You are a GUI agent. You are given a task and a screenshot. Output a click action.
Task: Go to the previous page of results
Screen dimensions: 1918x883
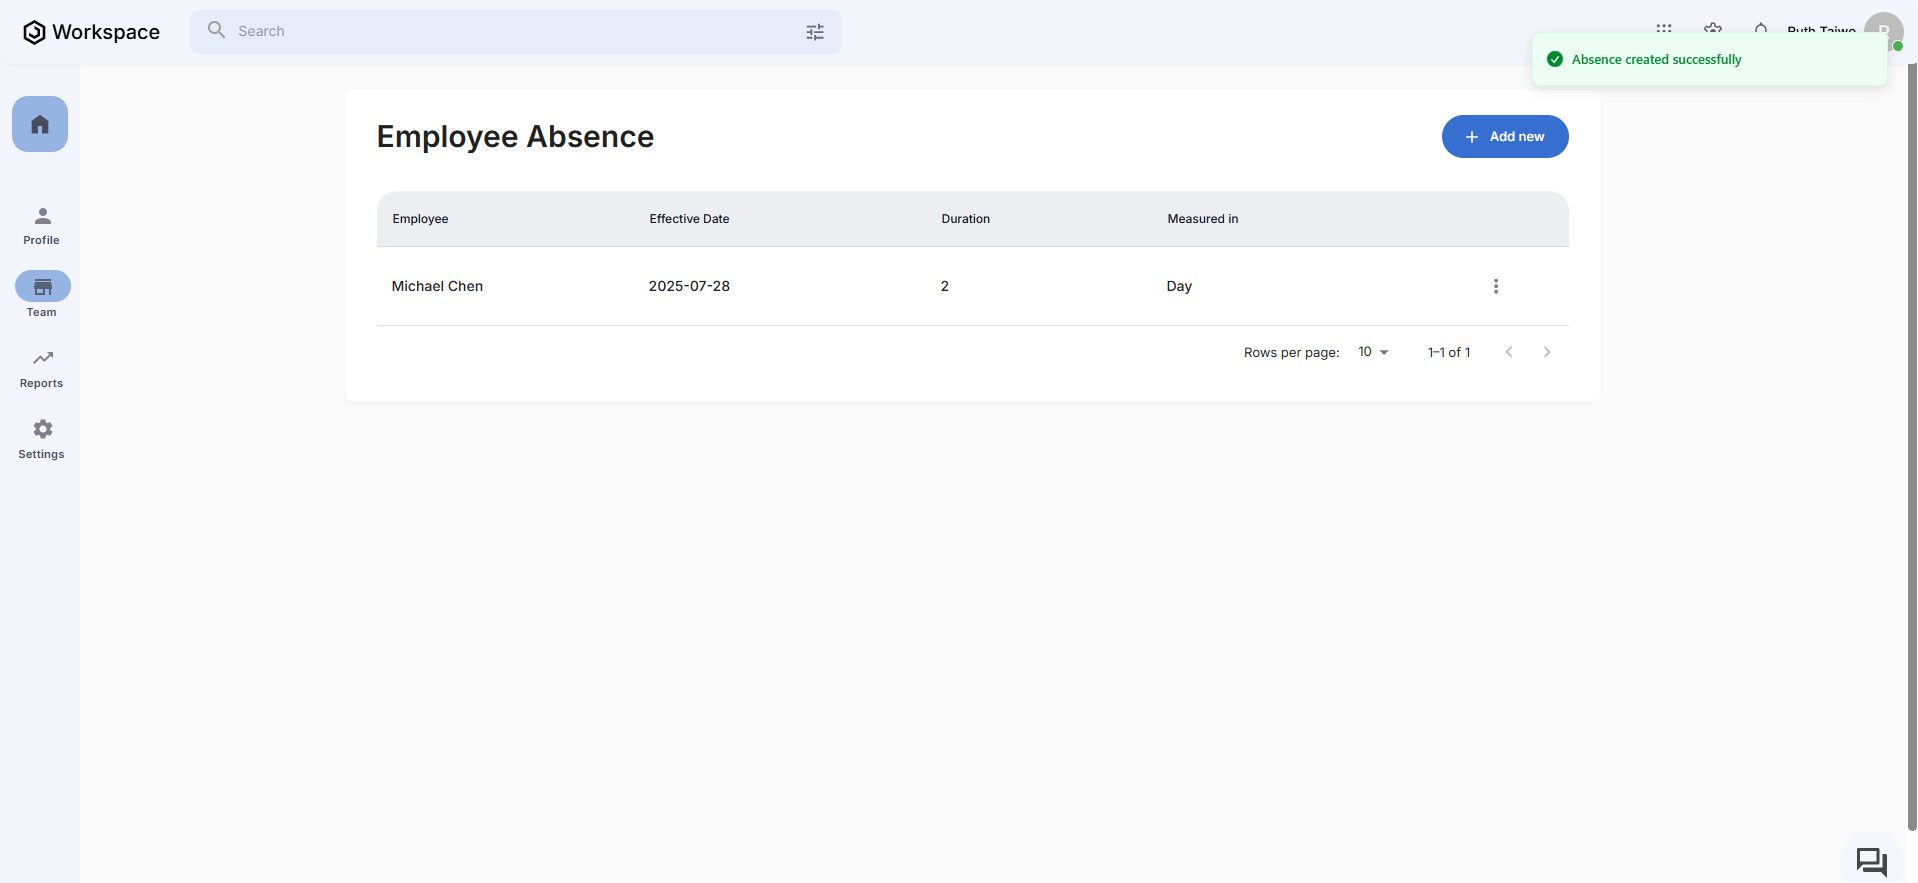pyautogui.click(x=1509, y=352)
